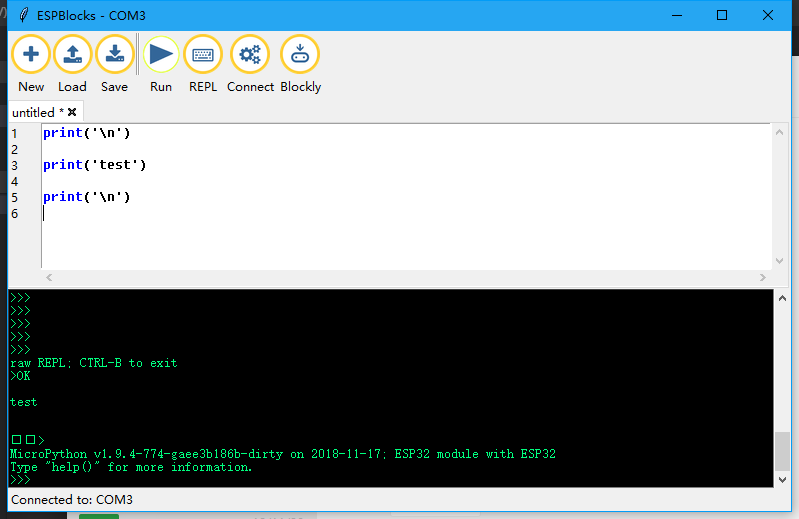The height and width of the screenshot is (519, 799).
Task: Open the Load file icon
Action: point(72,55)
